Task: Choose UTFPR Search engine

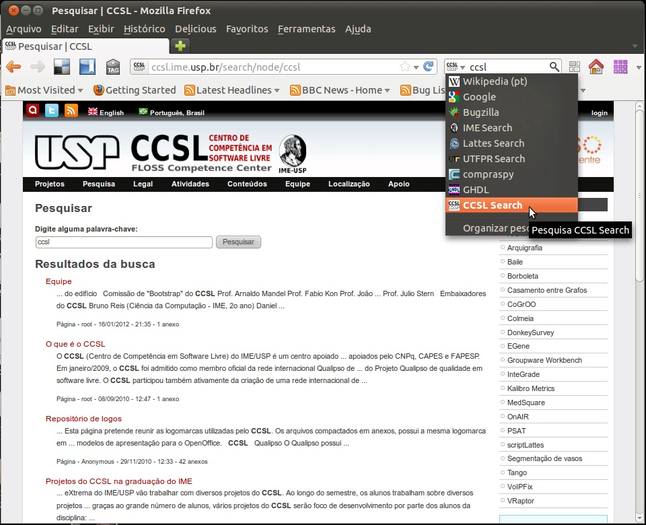Action: [x=511, y=159]
